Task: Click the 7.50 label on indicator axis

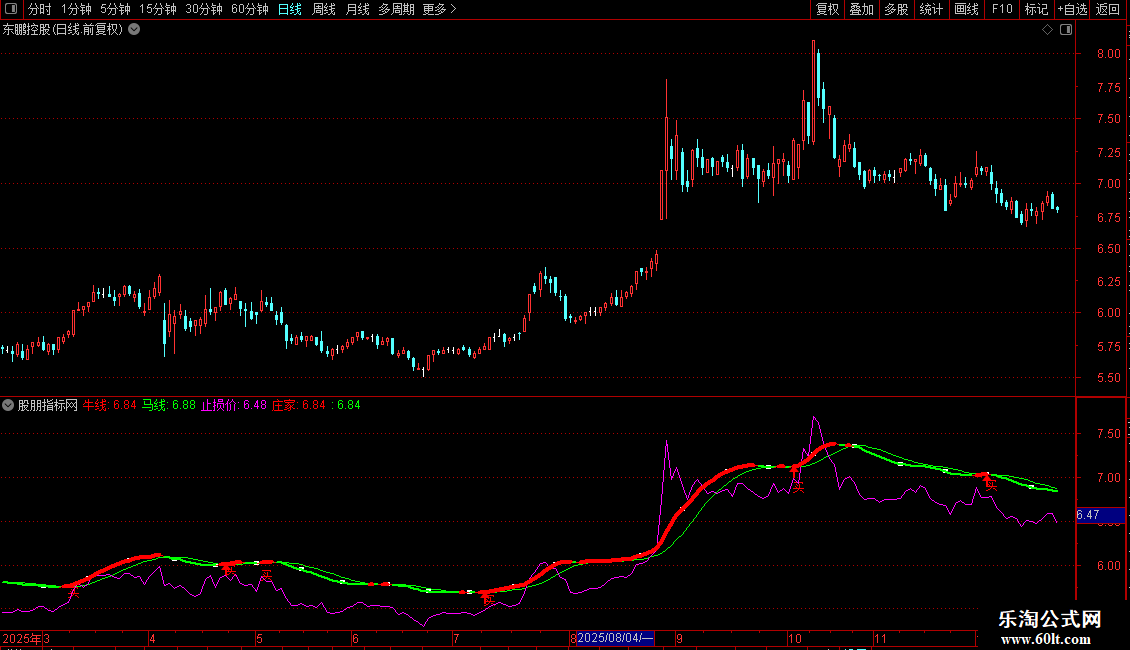Action: click(x=1108, y=434)
